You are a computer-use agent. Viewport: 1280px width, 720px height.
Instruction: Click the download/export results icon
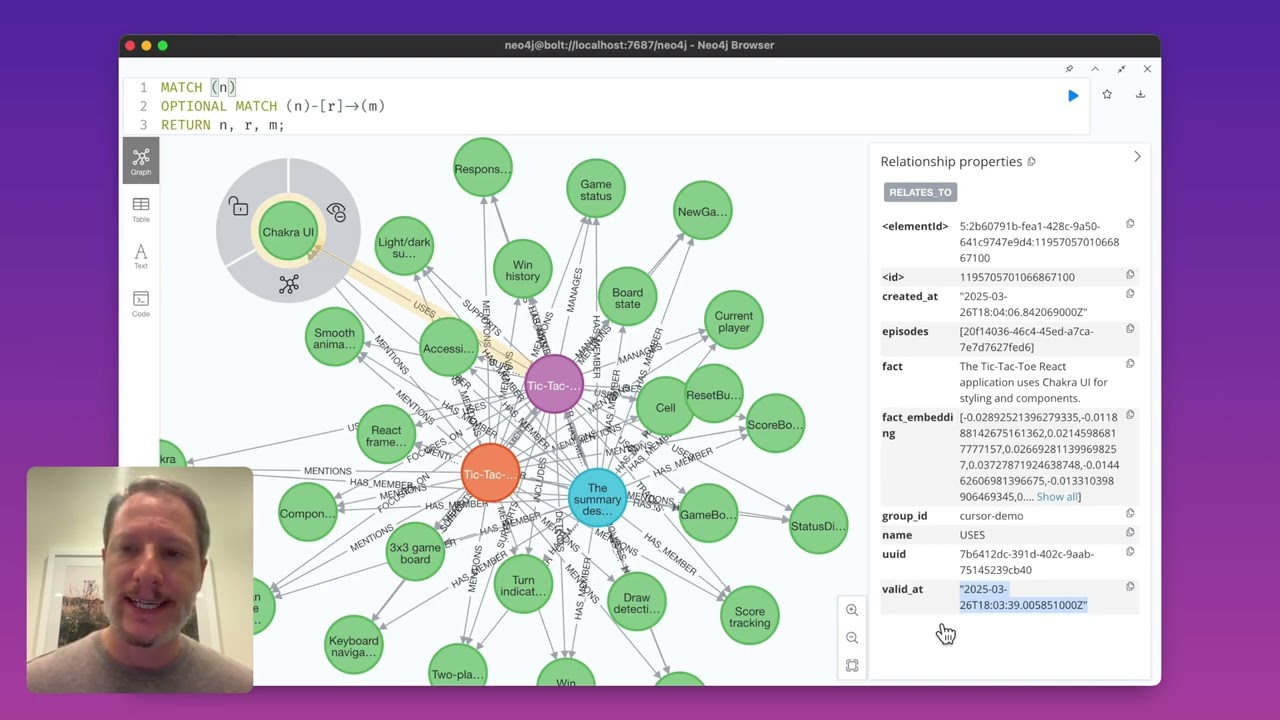[1140, 94]
